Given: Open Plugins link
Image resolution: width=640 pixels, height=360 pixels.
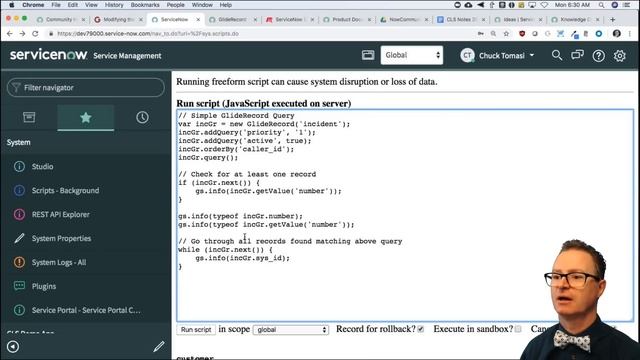Looking at the screenshot, I should pyautogui.click(x=44, y=286).
